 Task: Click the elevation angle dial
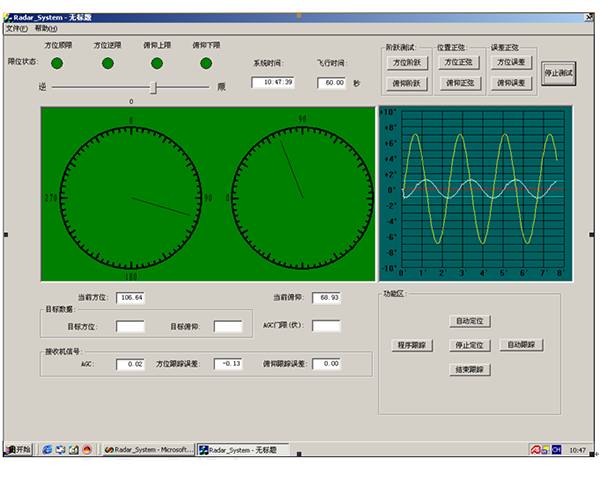point(303,198)
